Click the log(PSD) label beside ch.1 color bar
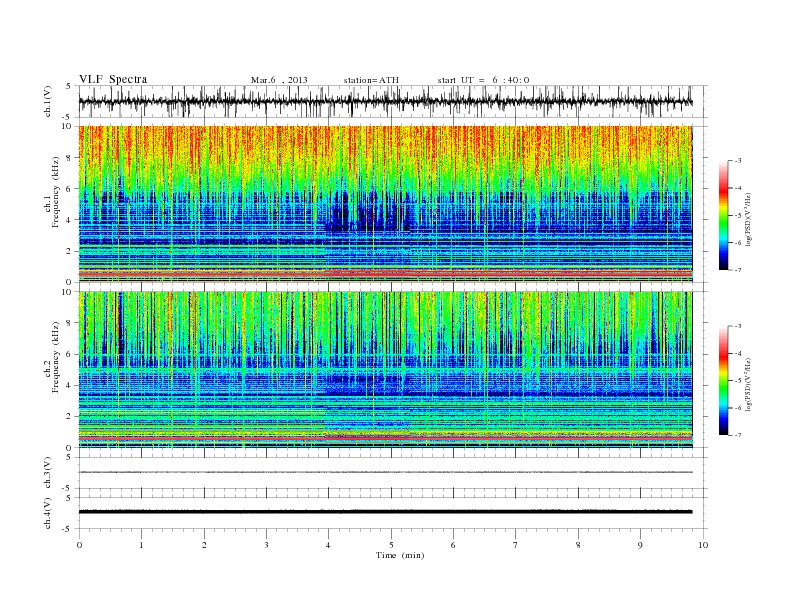Image resolution: width=792 pixels, height=612 pixels. pyautogui.click(x=748, y=219)
